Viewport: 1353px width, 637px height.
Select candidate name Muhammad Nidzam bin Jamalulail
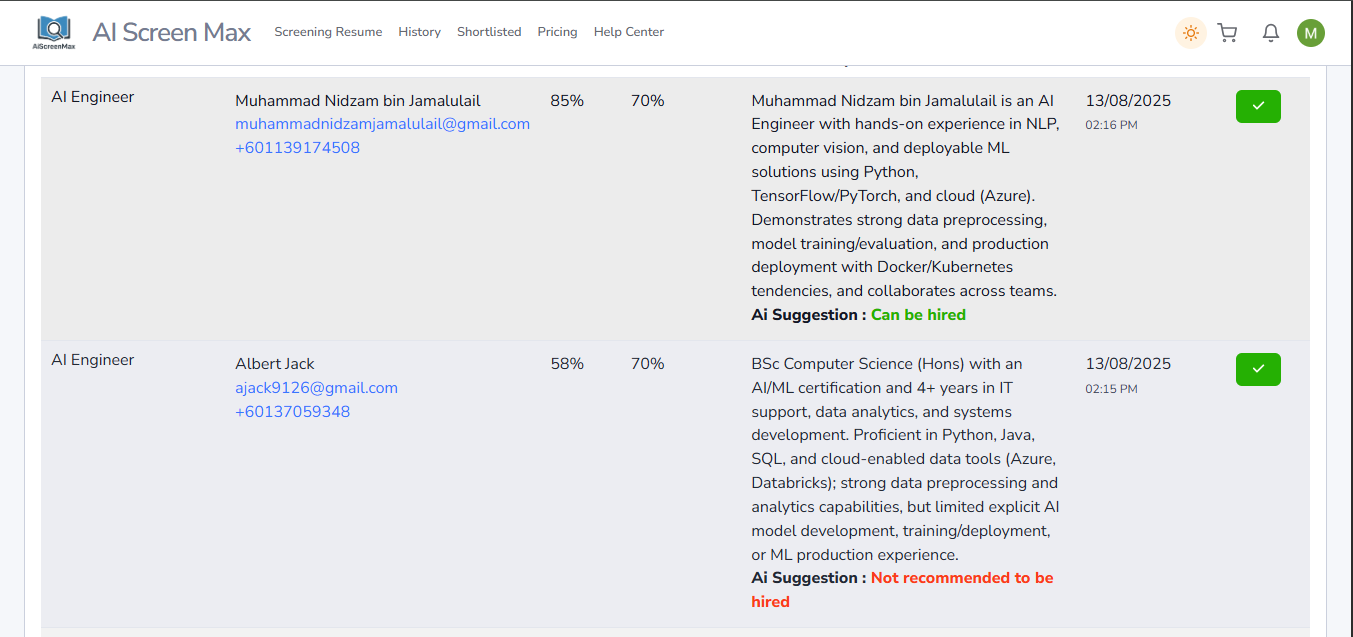358,101
